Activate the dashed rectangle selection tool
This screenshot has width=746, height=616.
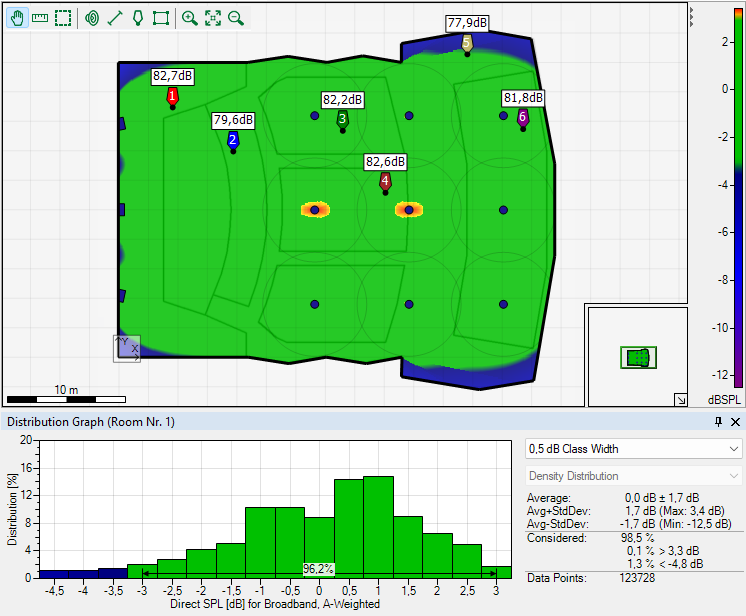63,18
